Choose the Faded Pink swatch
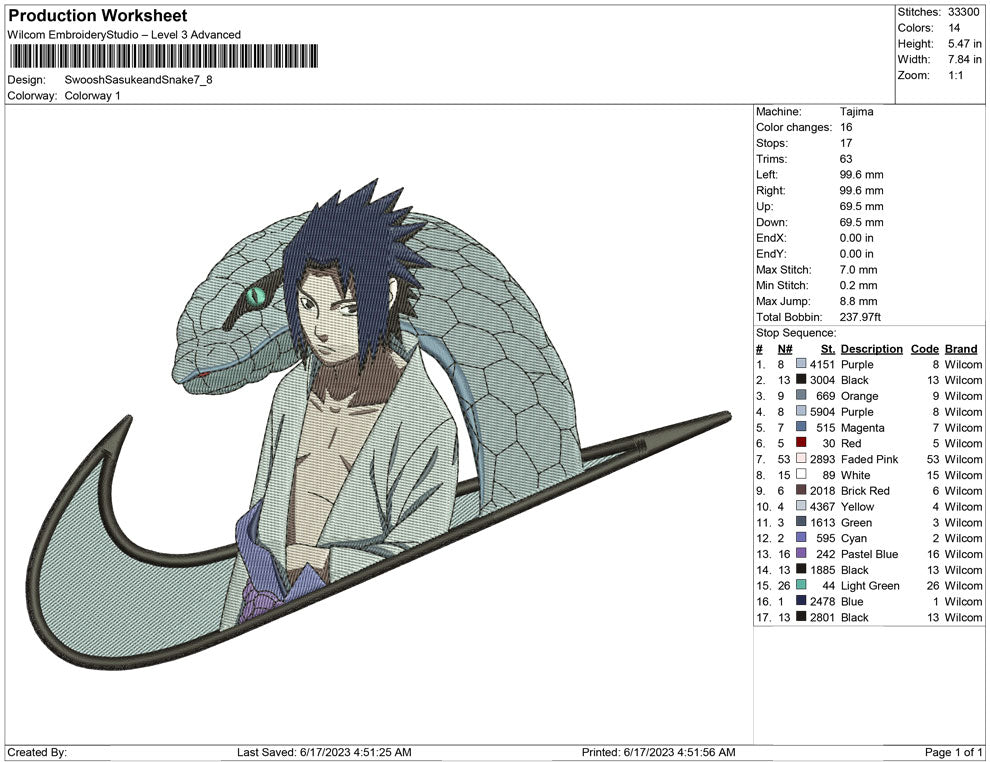The height and width of the screenshot is (762, 990). click(801, 459)
